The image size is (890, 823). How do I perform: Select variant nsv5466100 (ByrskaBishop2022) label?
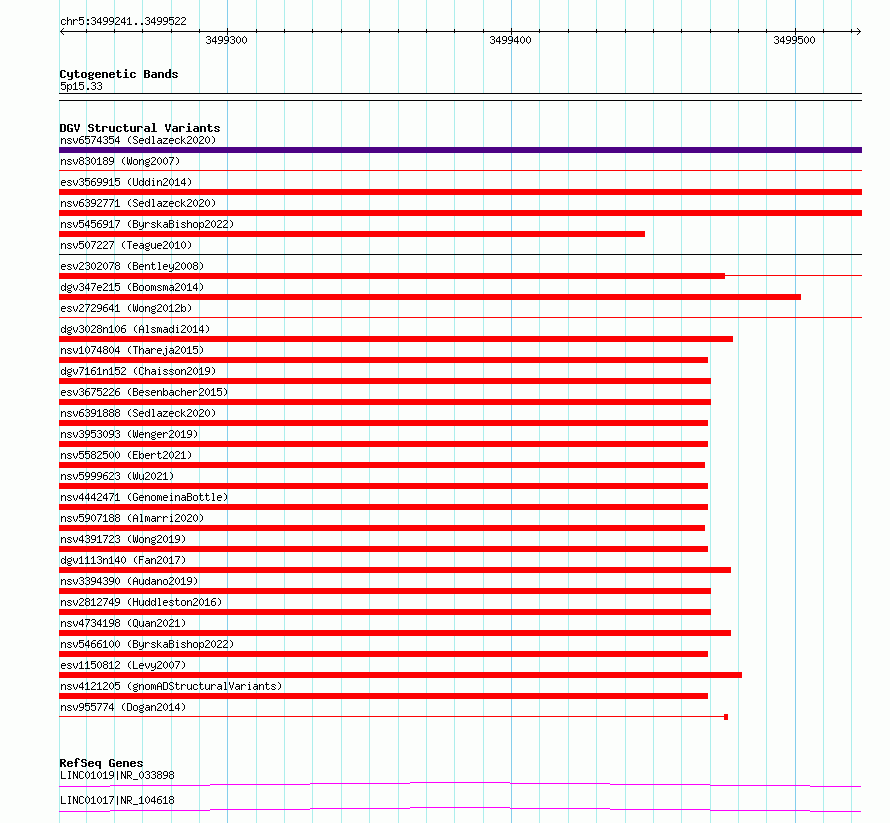click(x=147, y=644)
